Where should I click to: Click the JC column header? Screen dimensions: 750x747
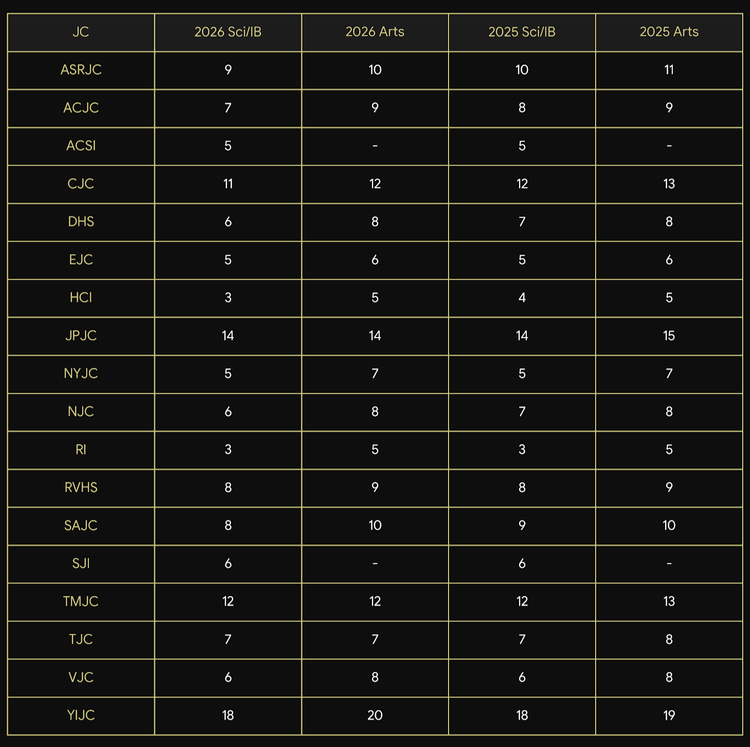coord(81,32)
